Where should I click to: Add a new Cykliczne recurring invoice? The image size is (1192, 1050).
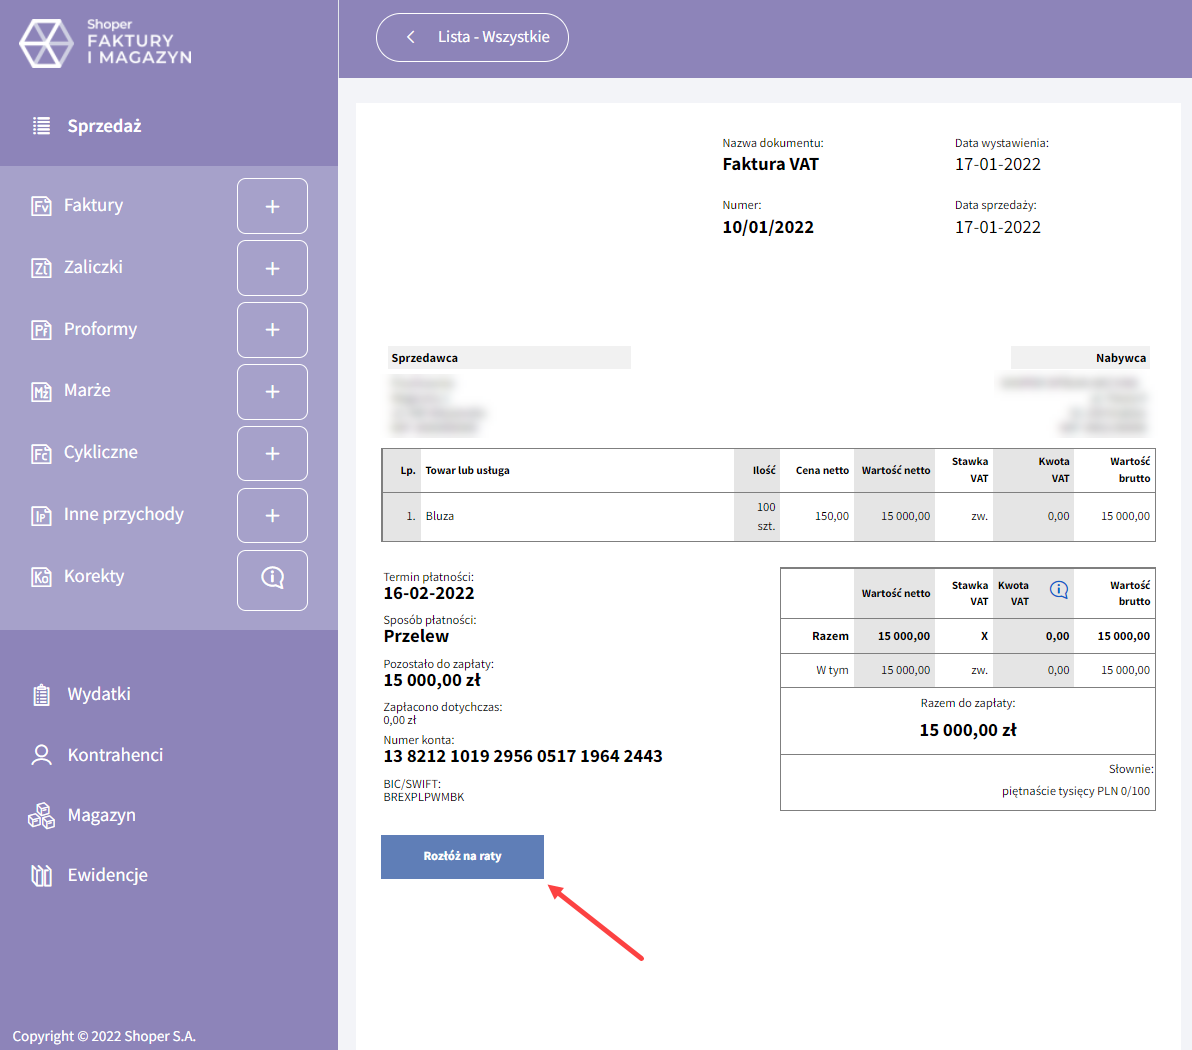(x=272, y=454)
